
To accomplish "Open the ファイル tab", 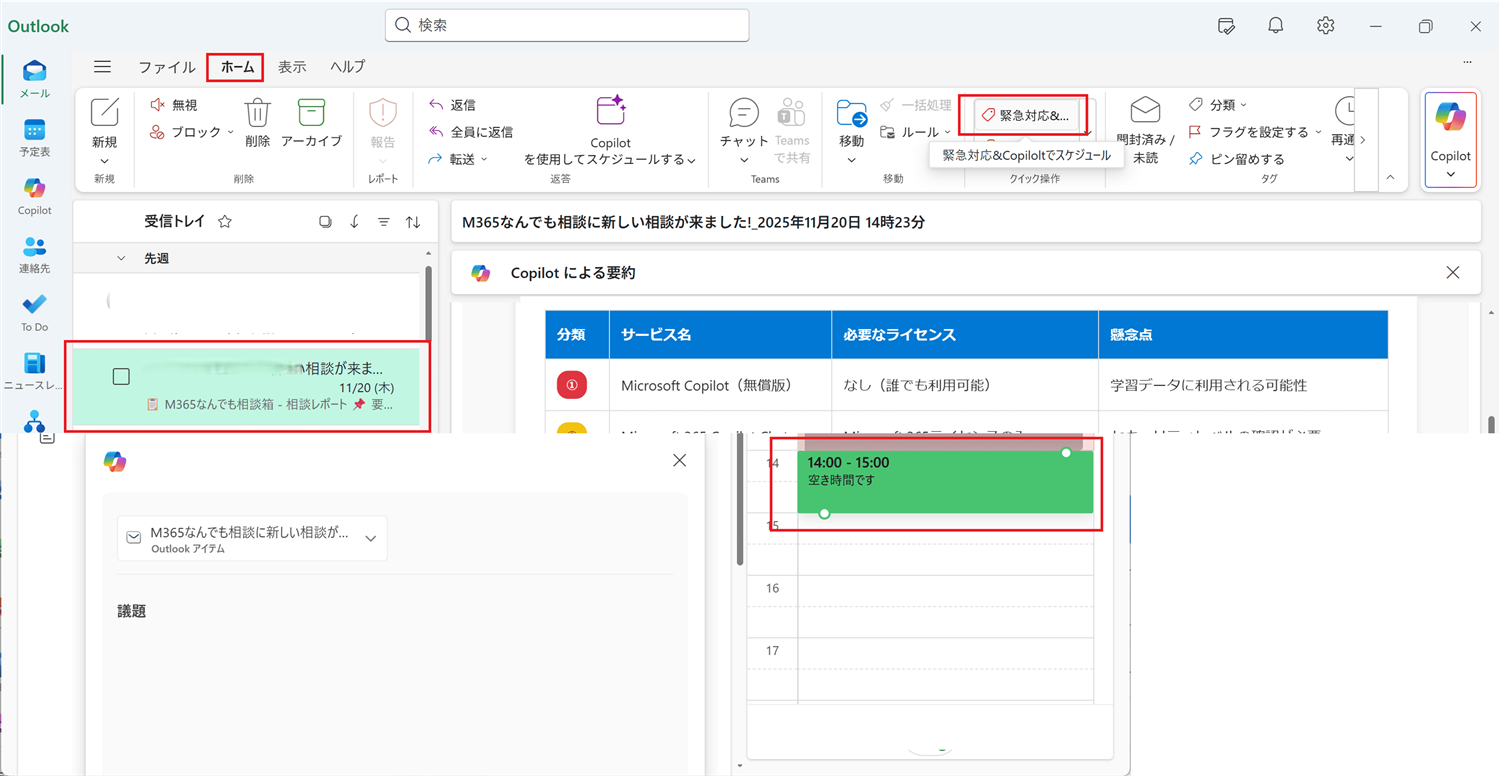I will tap(167, 67).
